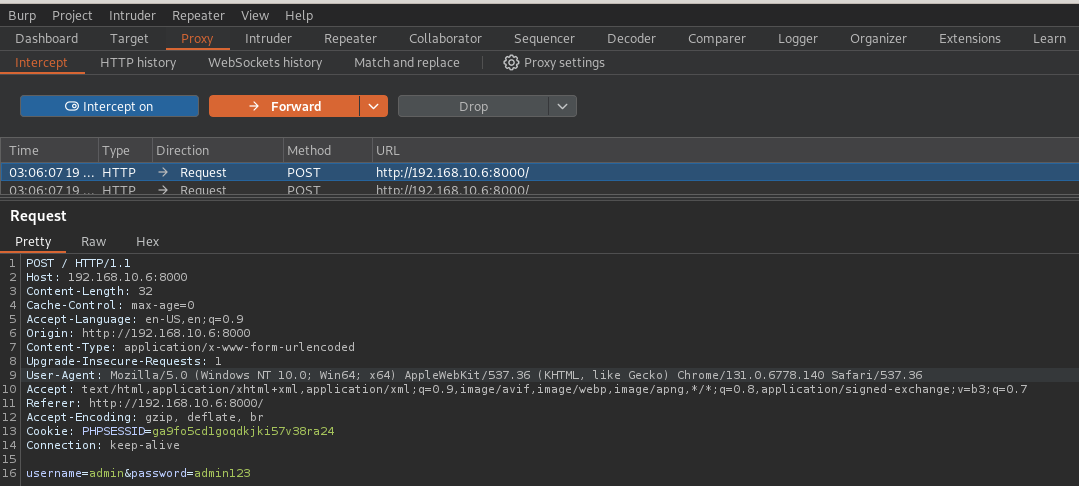The image size is (1079, 486).
Task: Click the Origin header line
Action: coord(138,333)
